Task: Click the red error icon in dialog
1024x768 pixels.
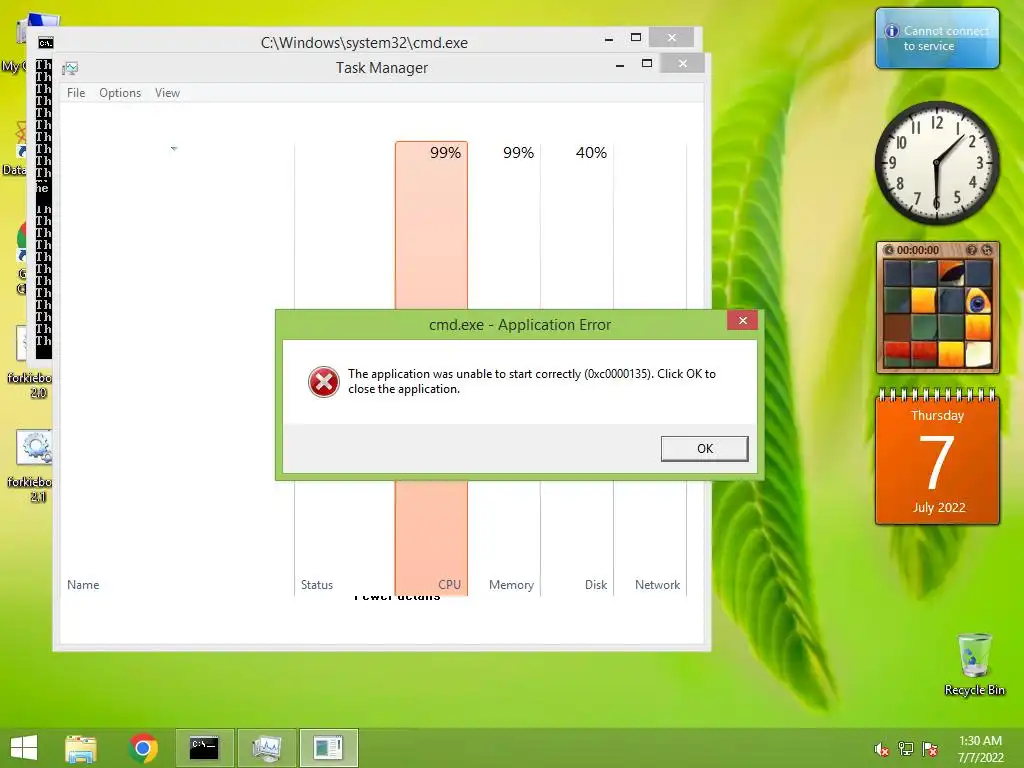Action: (x=324, y=382)
